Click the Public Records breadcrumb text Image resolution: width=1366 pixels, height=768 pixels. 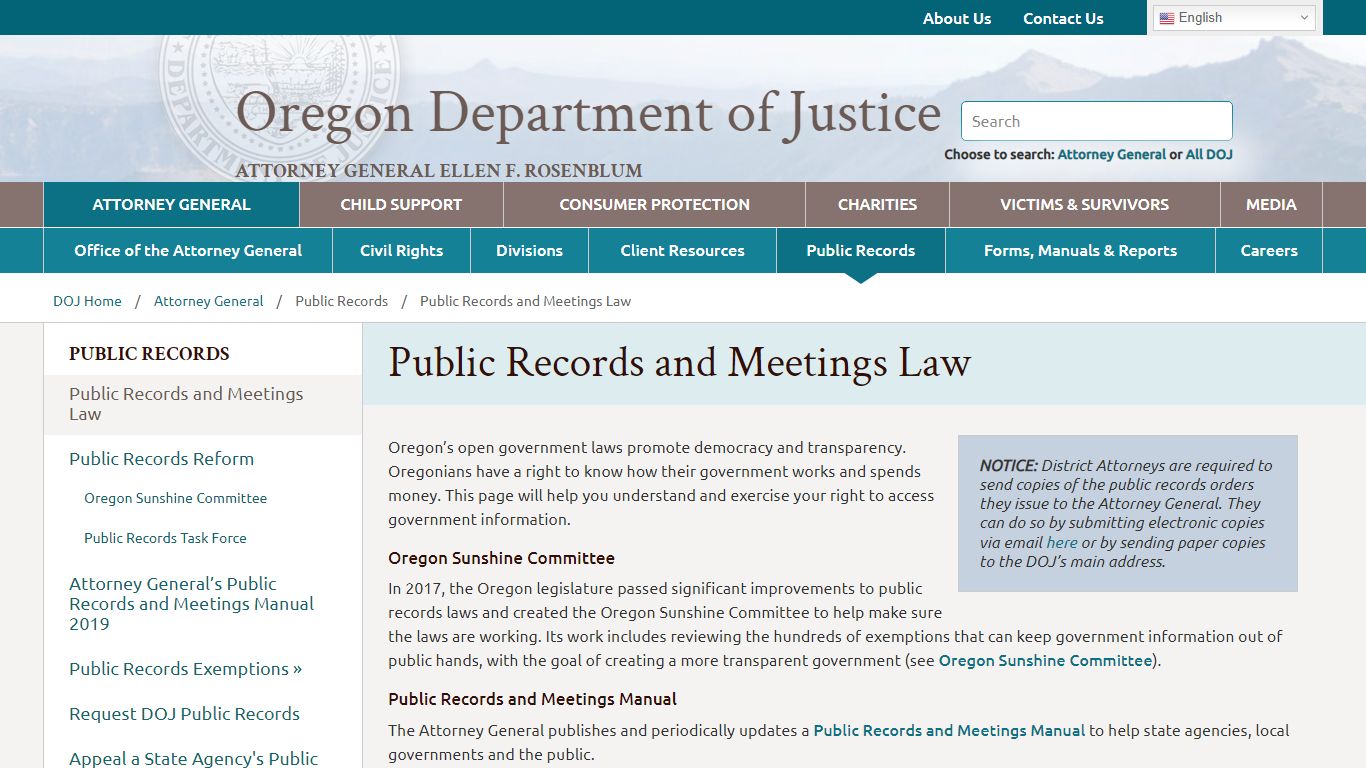(x=341, y=301)
